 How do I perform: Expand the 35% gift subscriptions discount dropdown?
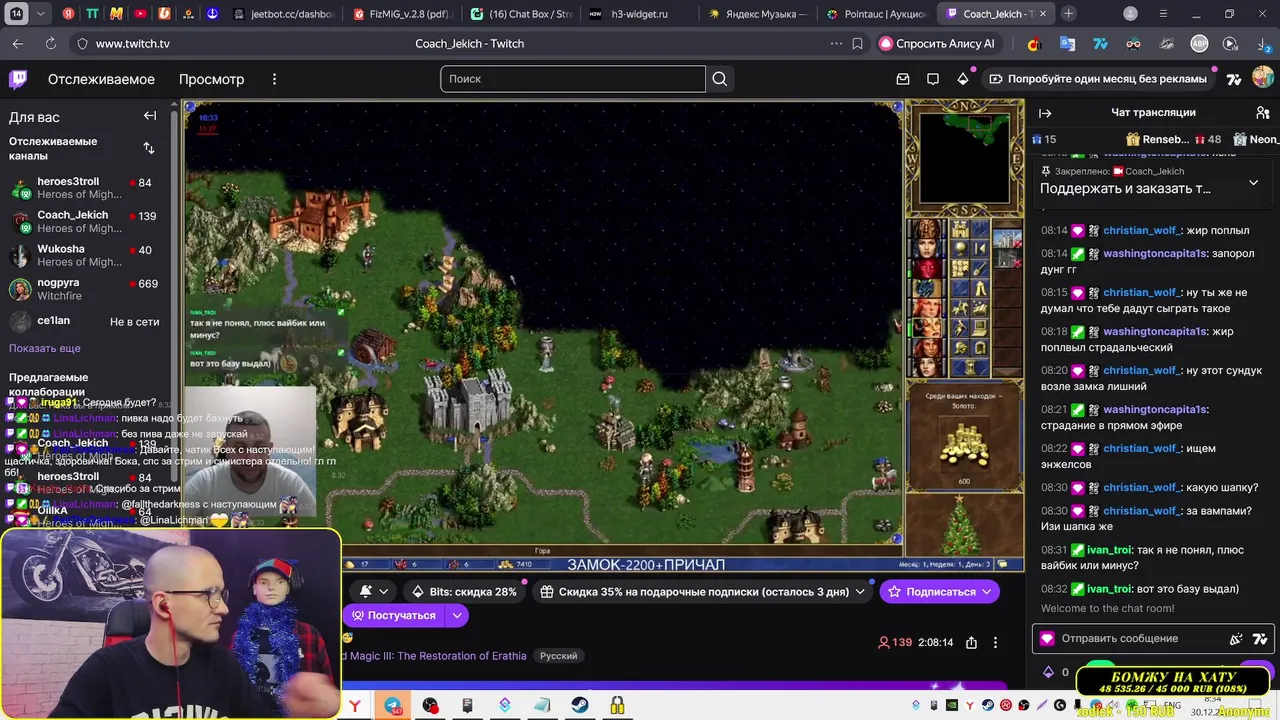click(859, 592)
